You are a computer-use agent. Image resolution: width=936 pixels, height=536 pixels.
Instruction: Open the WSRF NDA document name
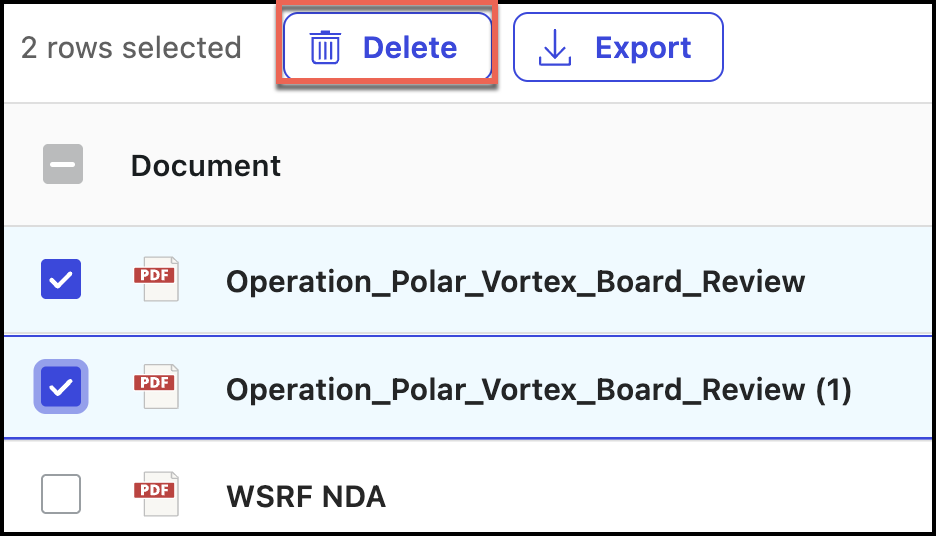click(x=306, y=495)
